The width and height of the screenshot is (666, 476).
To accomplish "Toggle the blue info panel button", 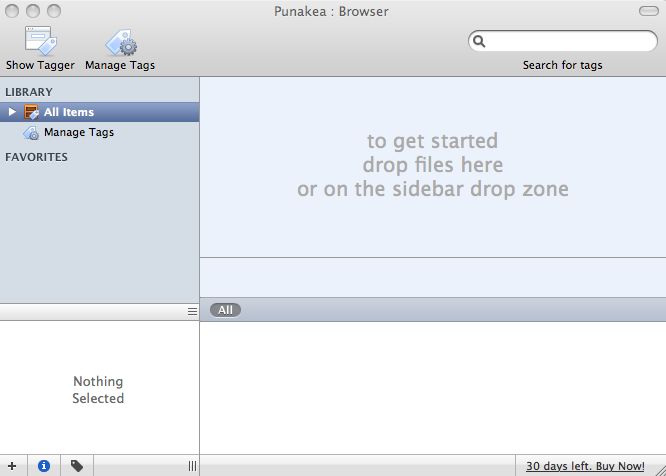I will click(x=44, y=466).
